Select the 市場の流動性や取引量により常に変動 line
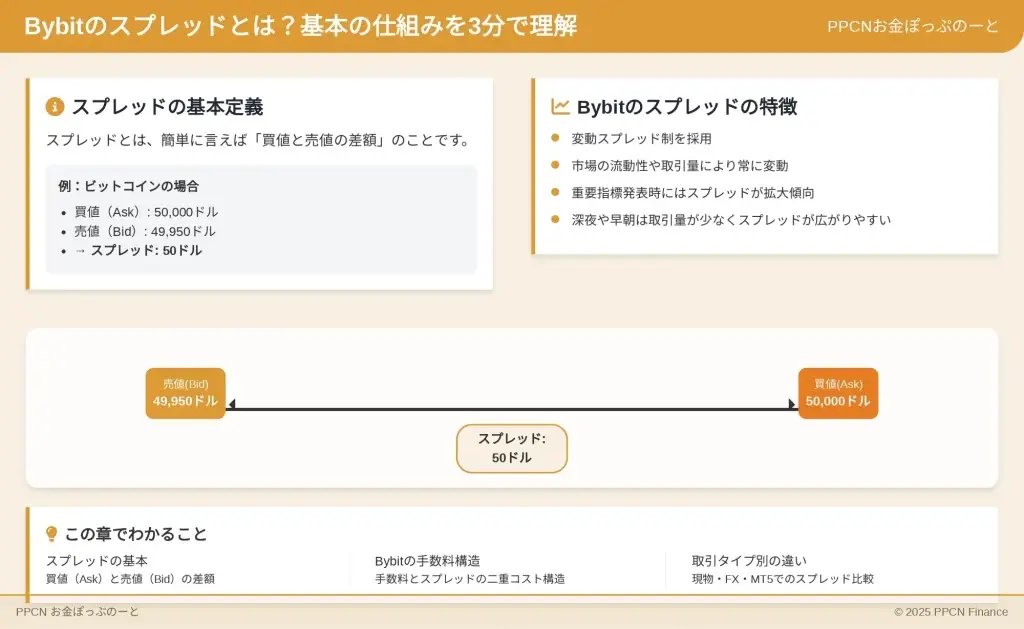Image resolution: width=1024 pixels, height=629 pixels. coord(679,165)
